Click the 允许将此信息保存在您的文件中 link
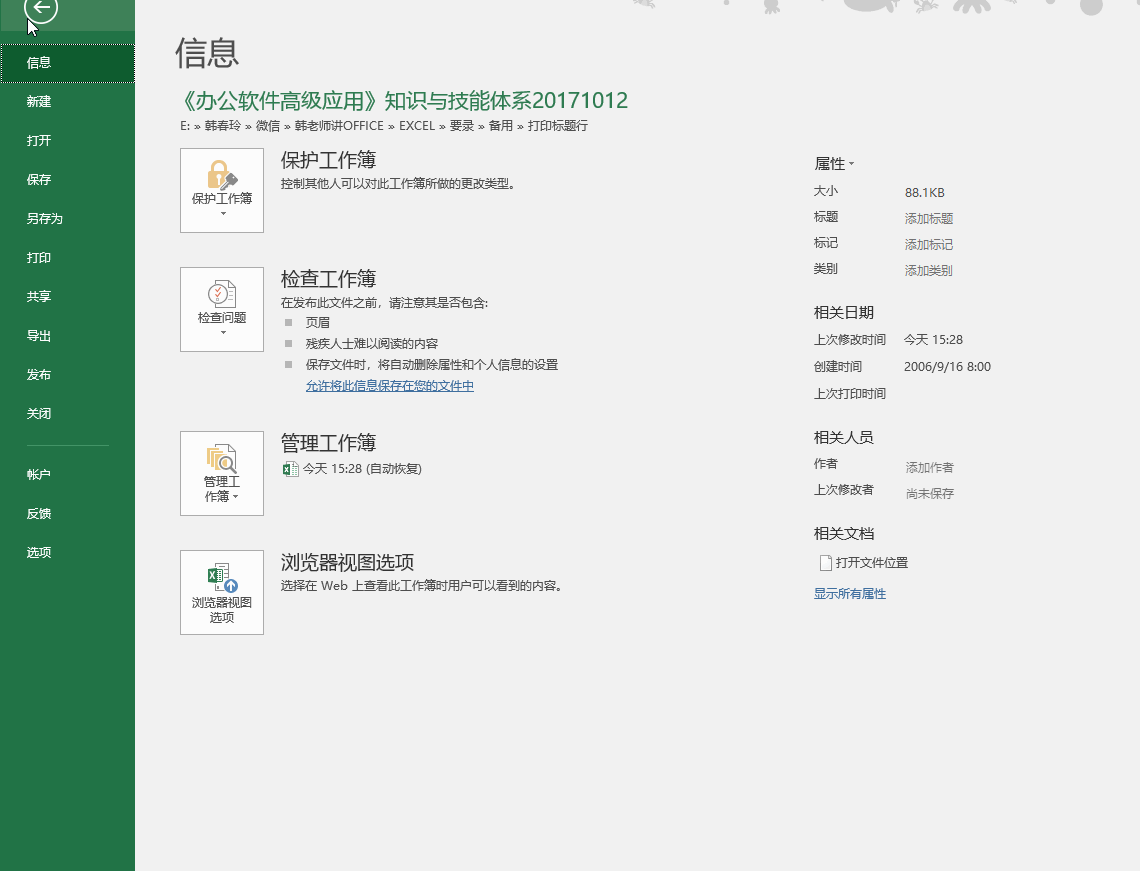Screen dimensions: 1140x871 coord(390,386)
